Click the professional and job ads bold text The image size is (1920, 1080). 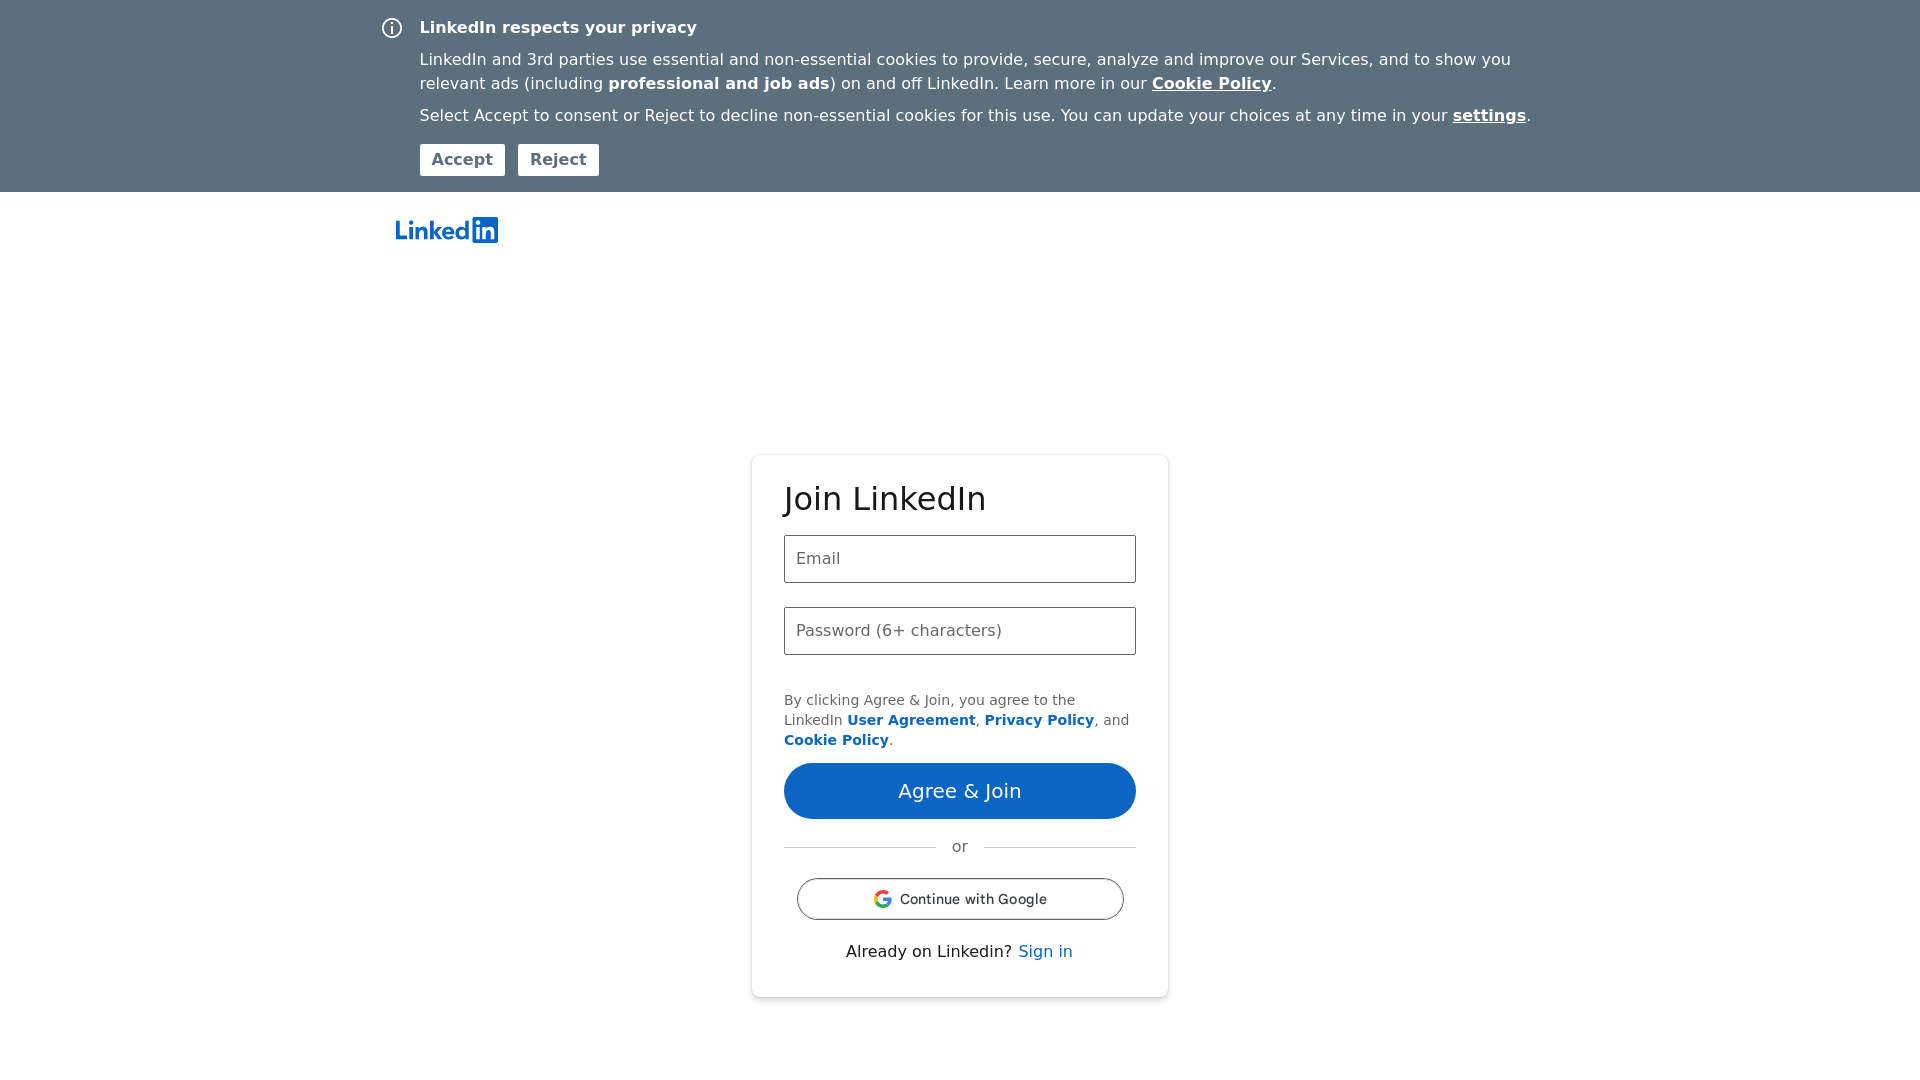(x=720, y=84)
